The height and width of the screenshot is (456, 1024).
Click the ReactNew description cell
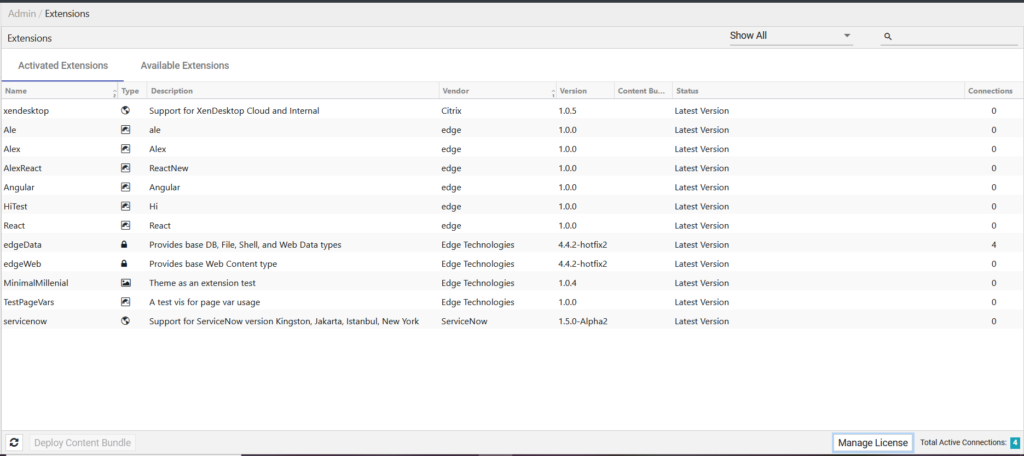[x=168, y=168]
